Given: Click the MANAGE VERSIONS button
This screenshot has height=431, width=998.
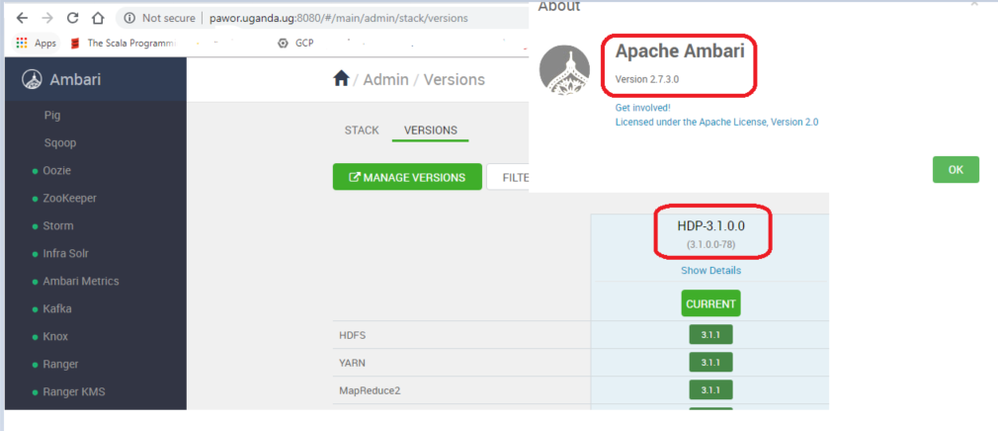Looking at the screenshot, I should 407,177.
